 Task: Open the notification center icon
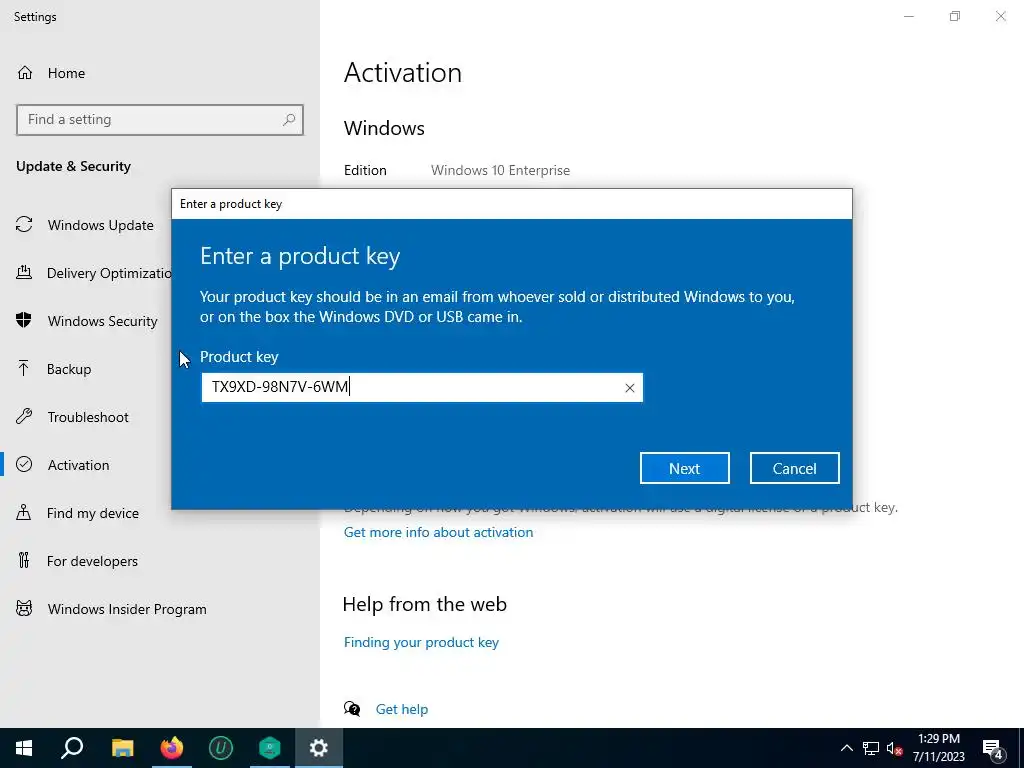point(992,748)
